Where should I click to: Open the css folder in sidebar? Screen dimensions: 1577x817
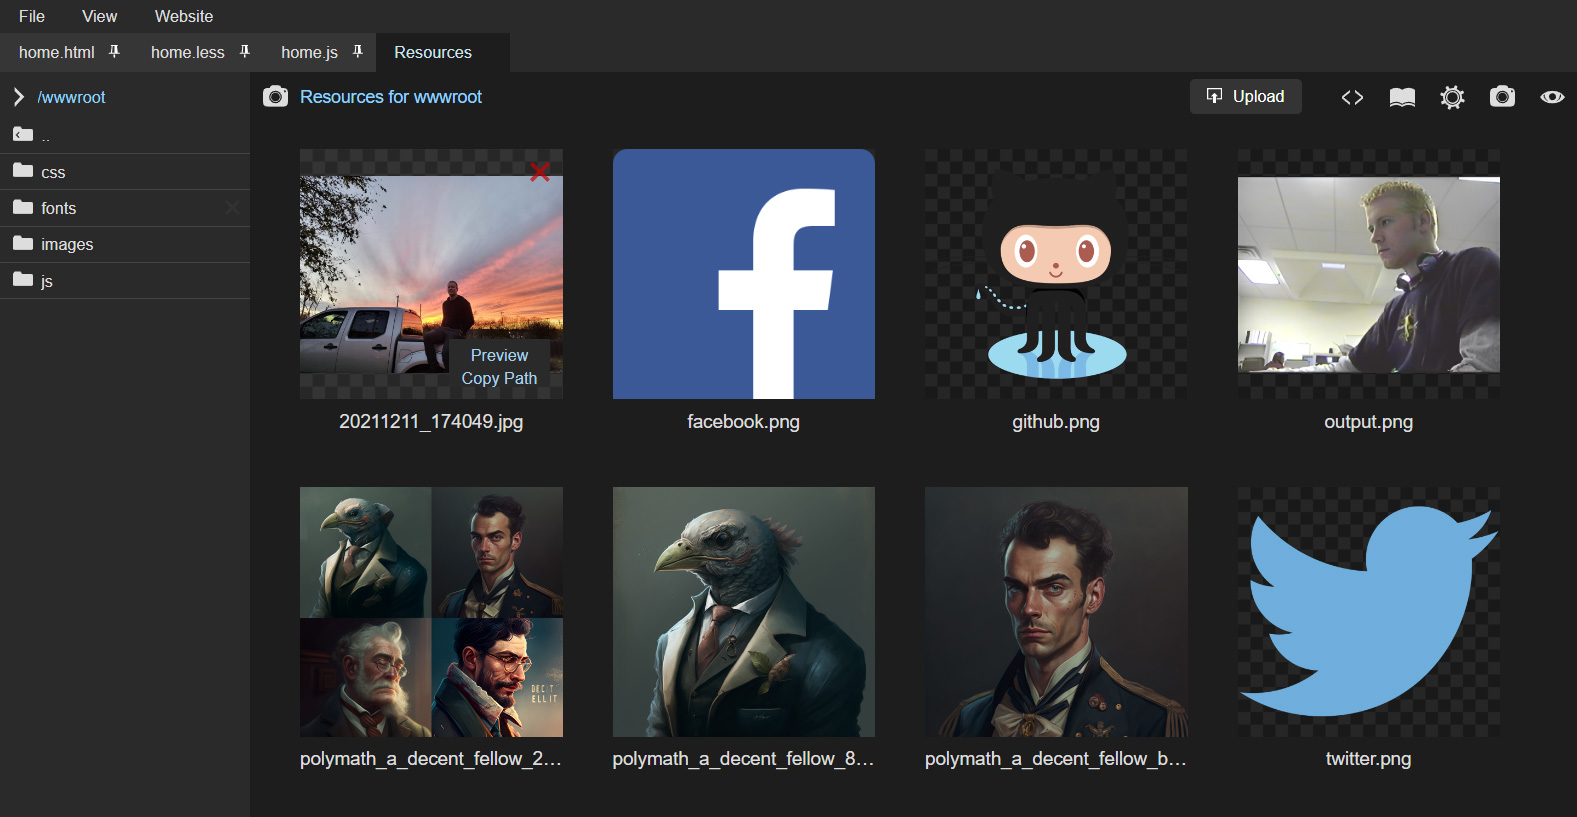53,172
